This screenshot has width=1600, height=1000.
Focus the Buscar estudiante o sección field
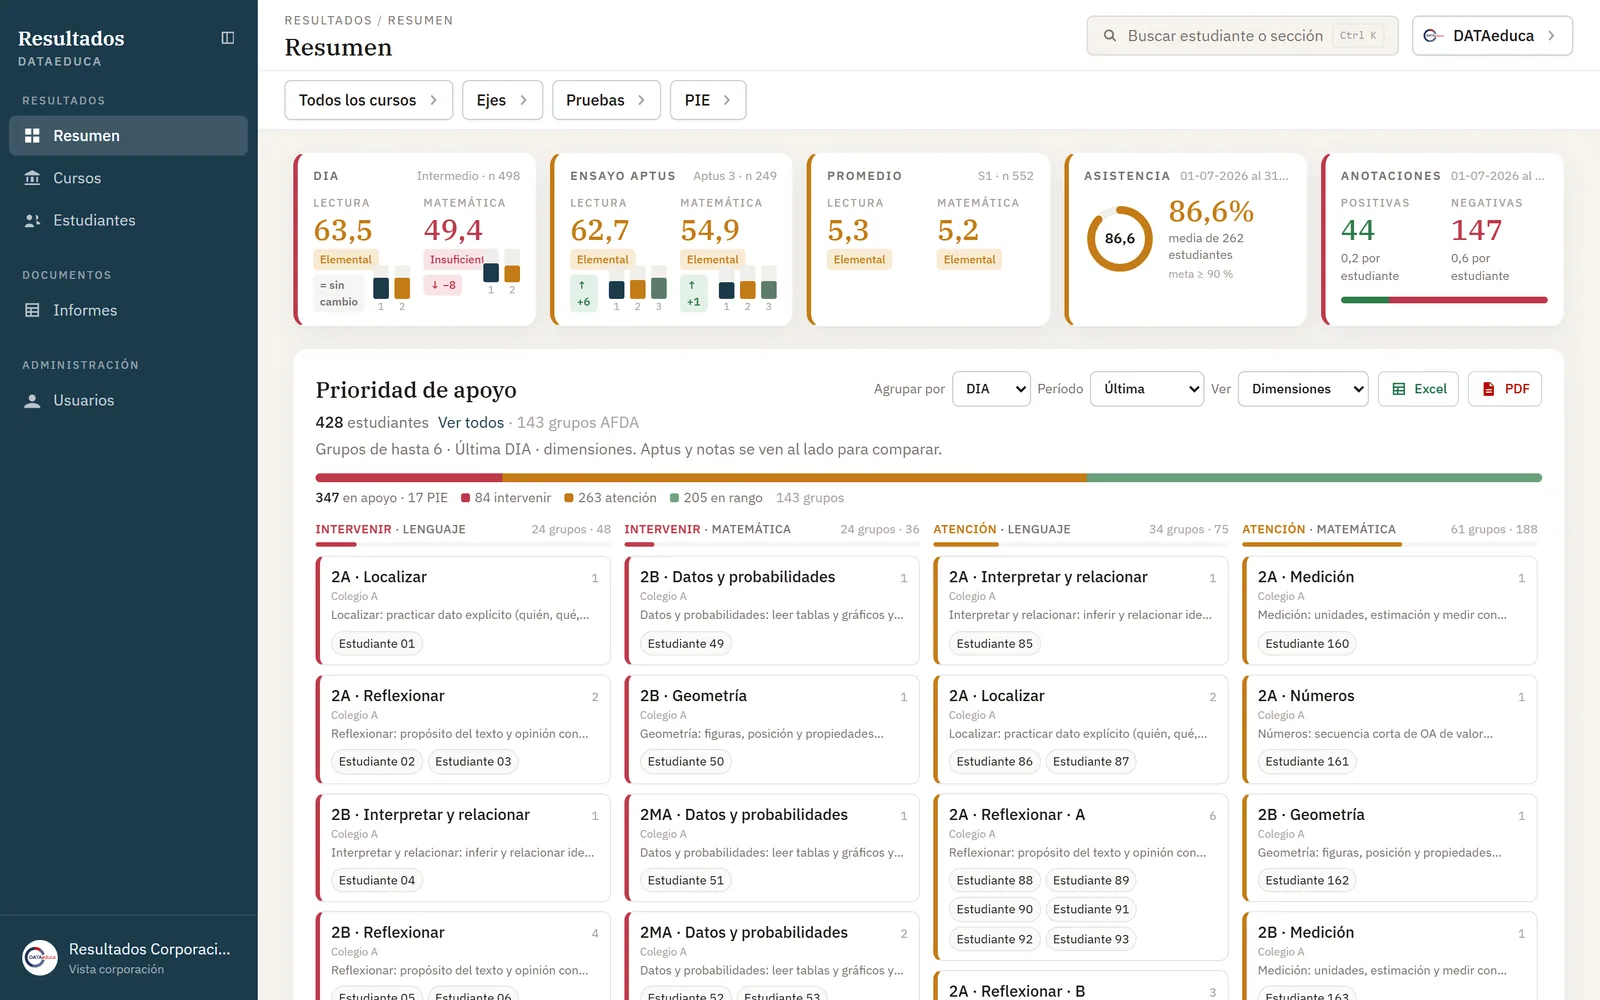point(1242,36)
